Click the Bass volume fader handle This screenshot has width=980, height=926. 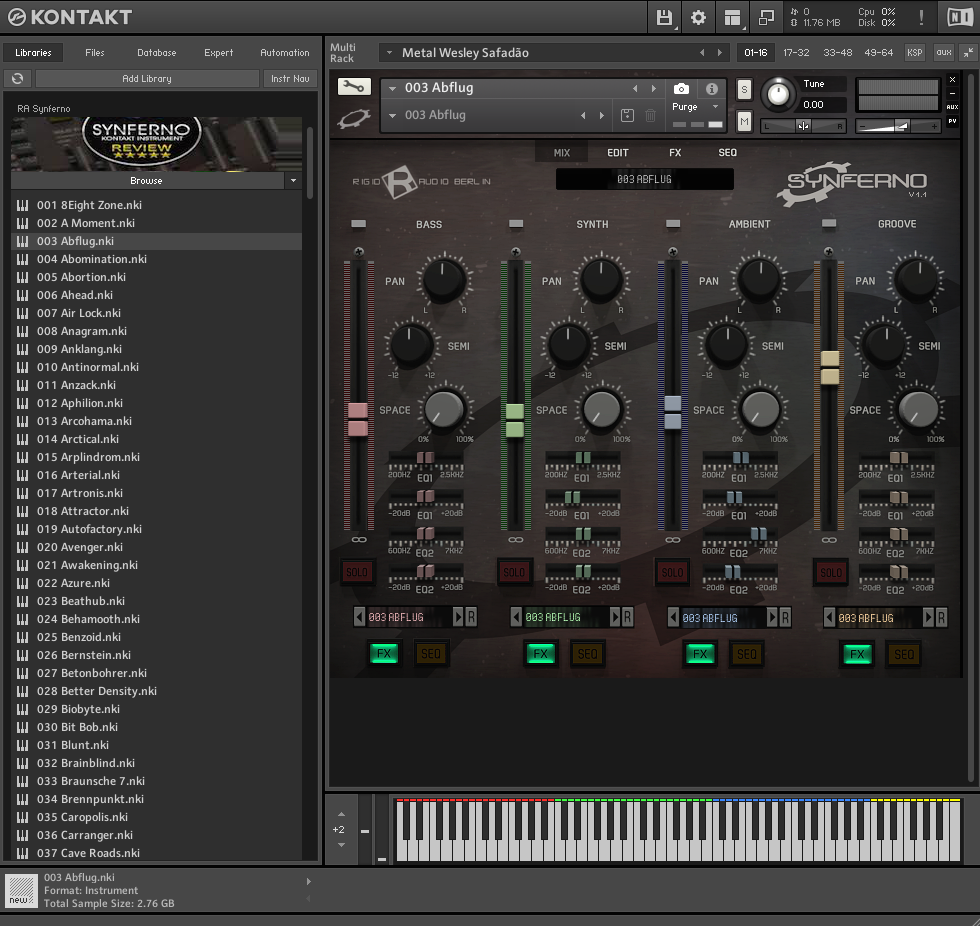358,419
